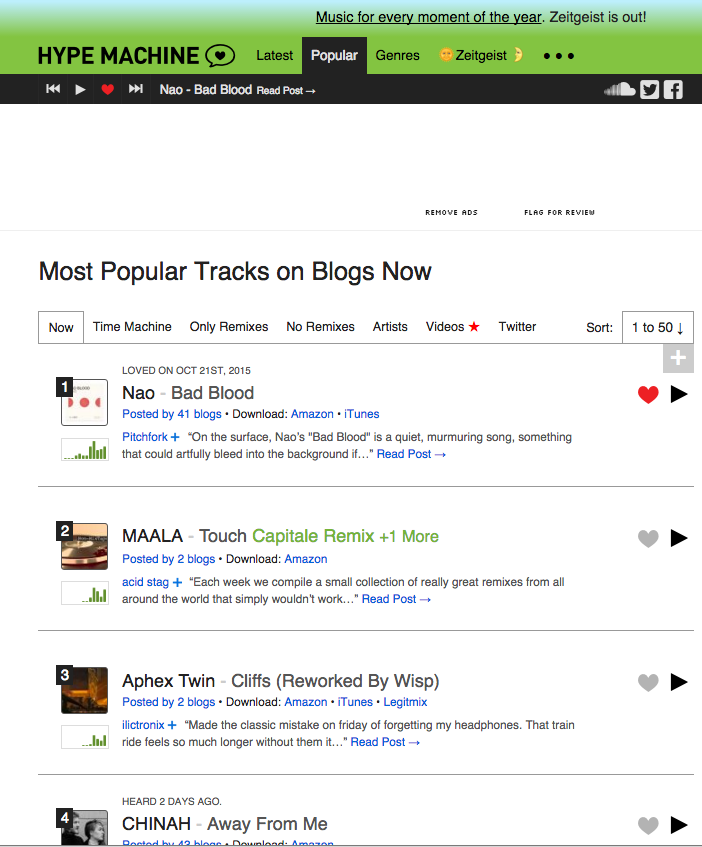Click the previous track button in player bar

tap(53, 89)
